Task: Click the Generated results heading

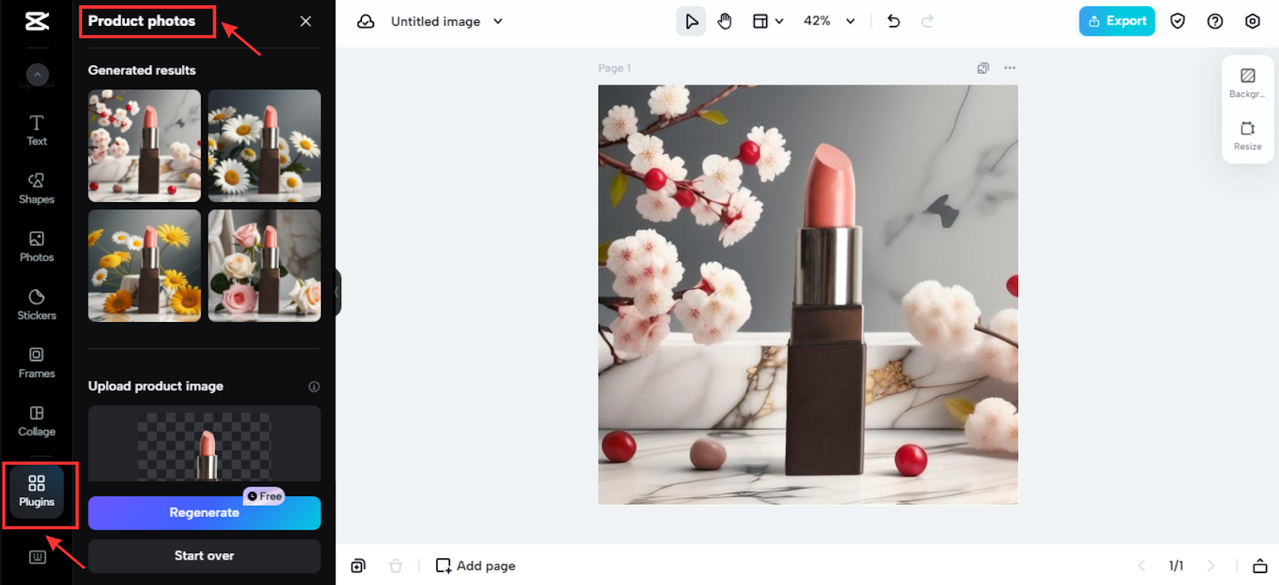Action: tap(142, 70)
